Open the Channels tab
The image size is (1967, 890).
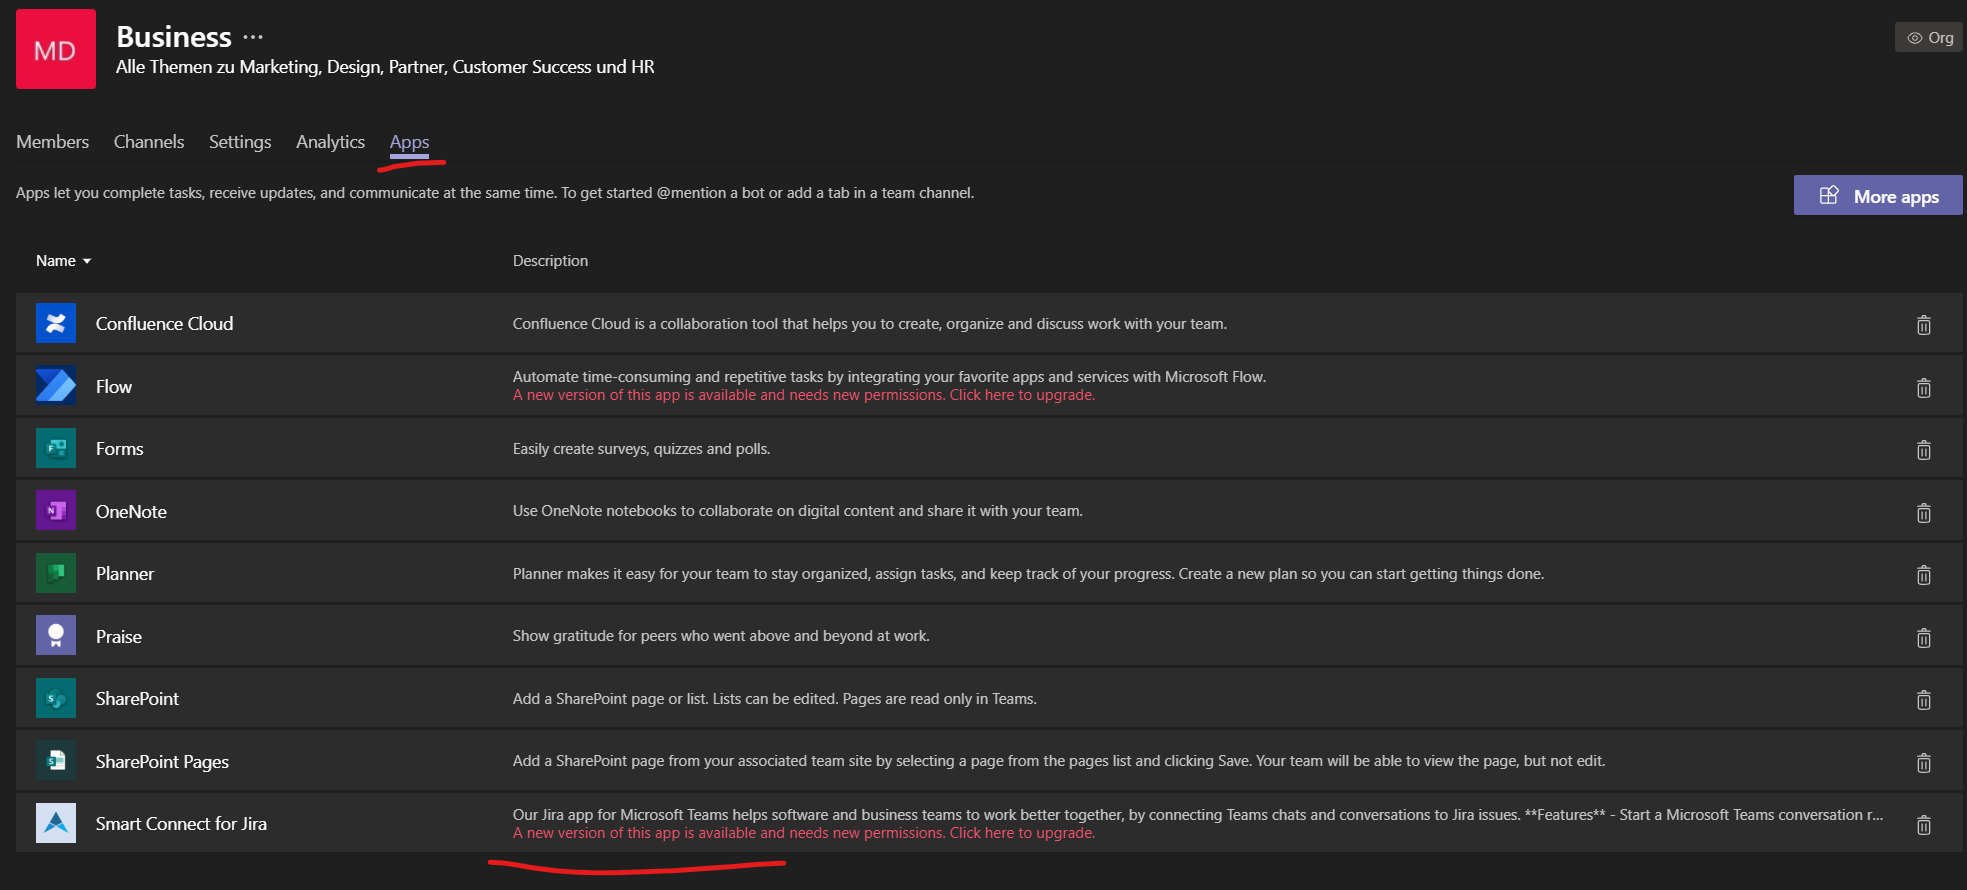[x=149, y=142]
